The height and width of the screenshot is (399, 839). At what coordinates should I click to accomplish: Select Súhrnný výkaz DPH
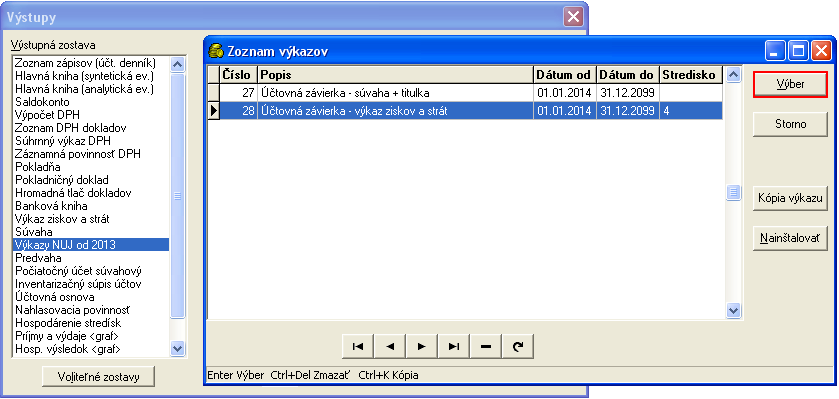(x=91, y=141)
